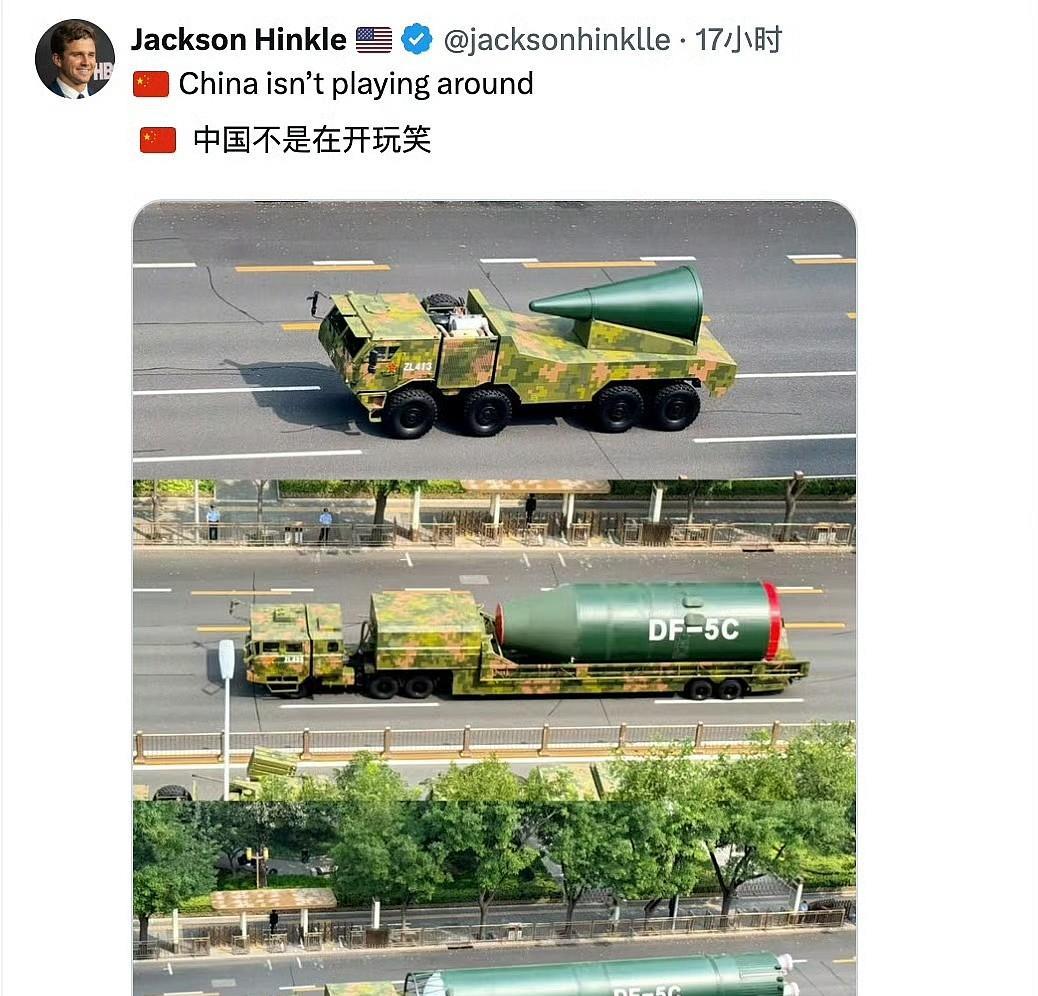This screenshot has width=1038, height=996.
Task: Click the white street lamp in the middle photo
Action: [226, 718]
